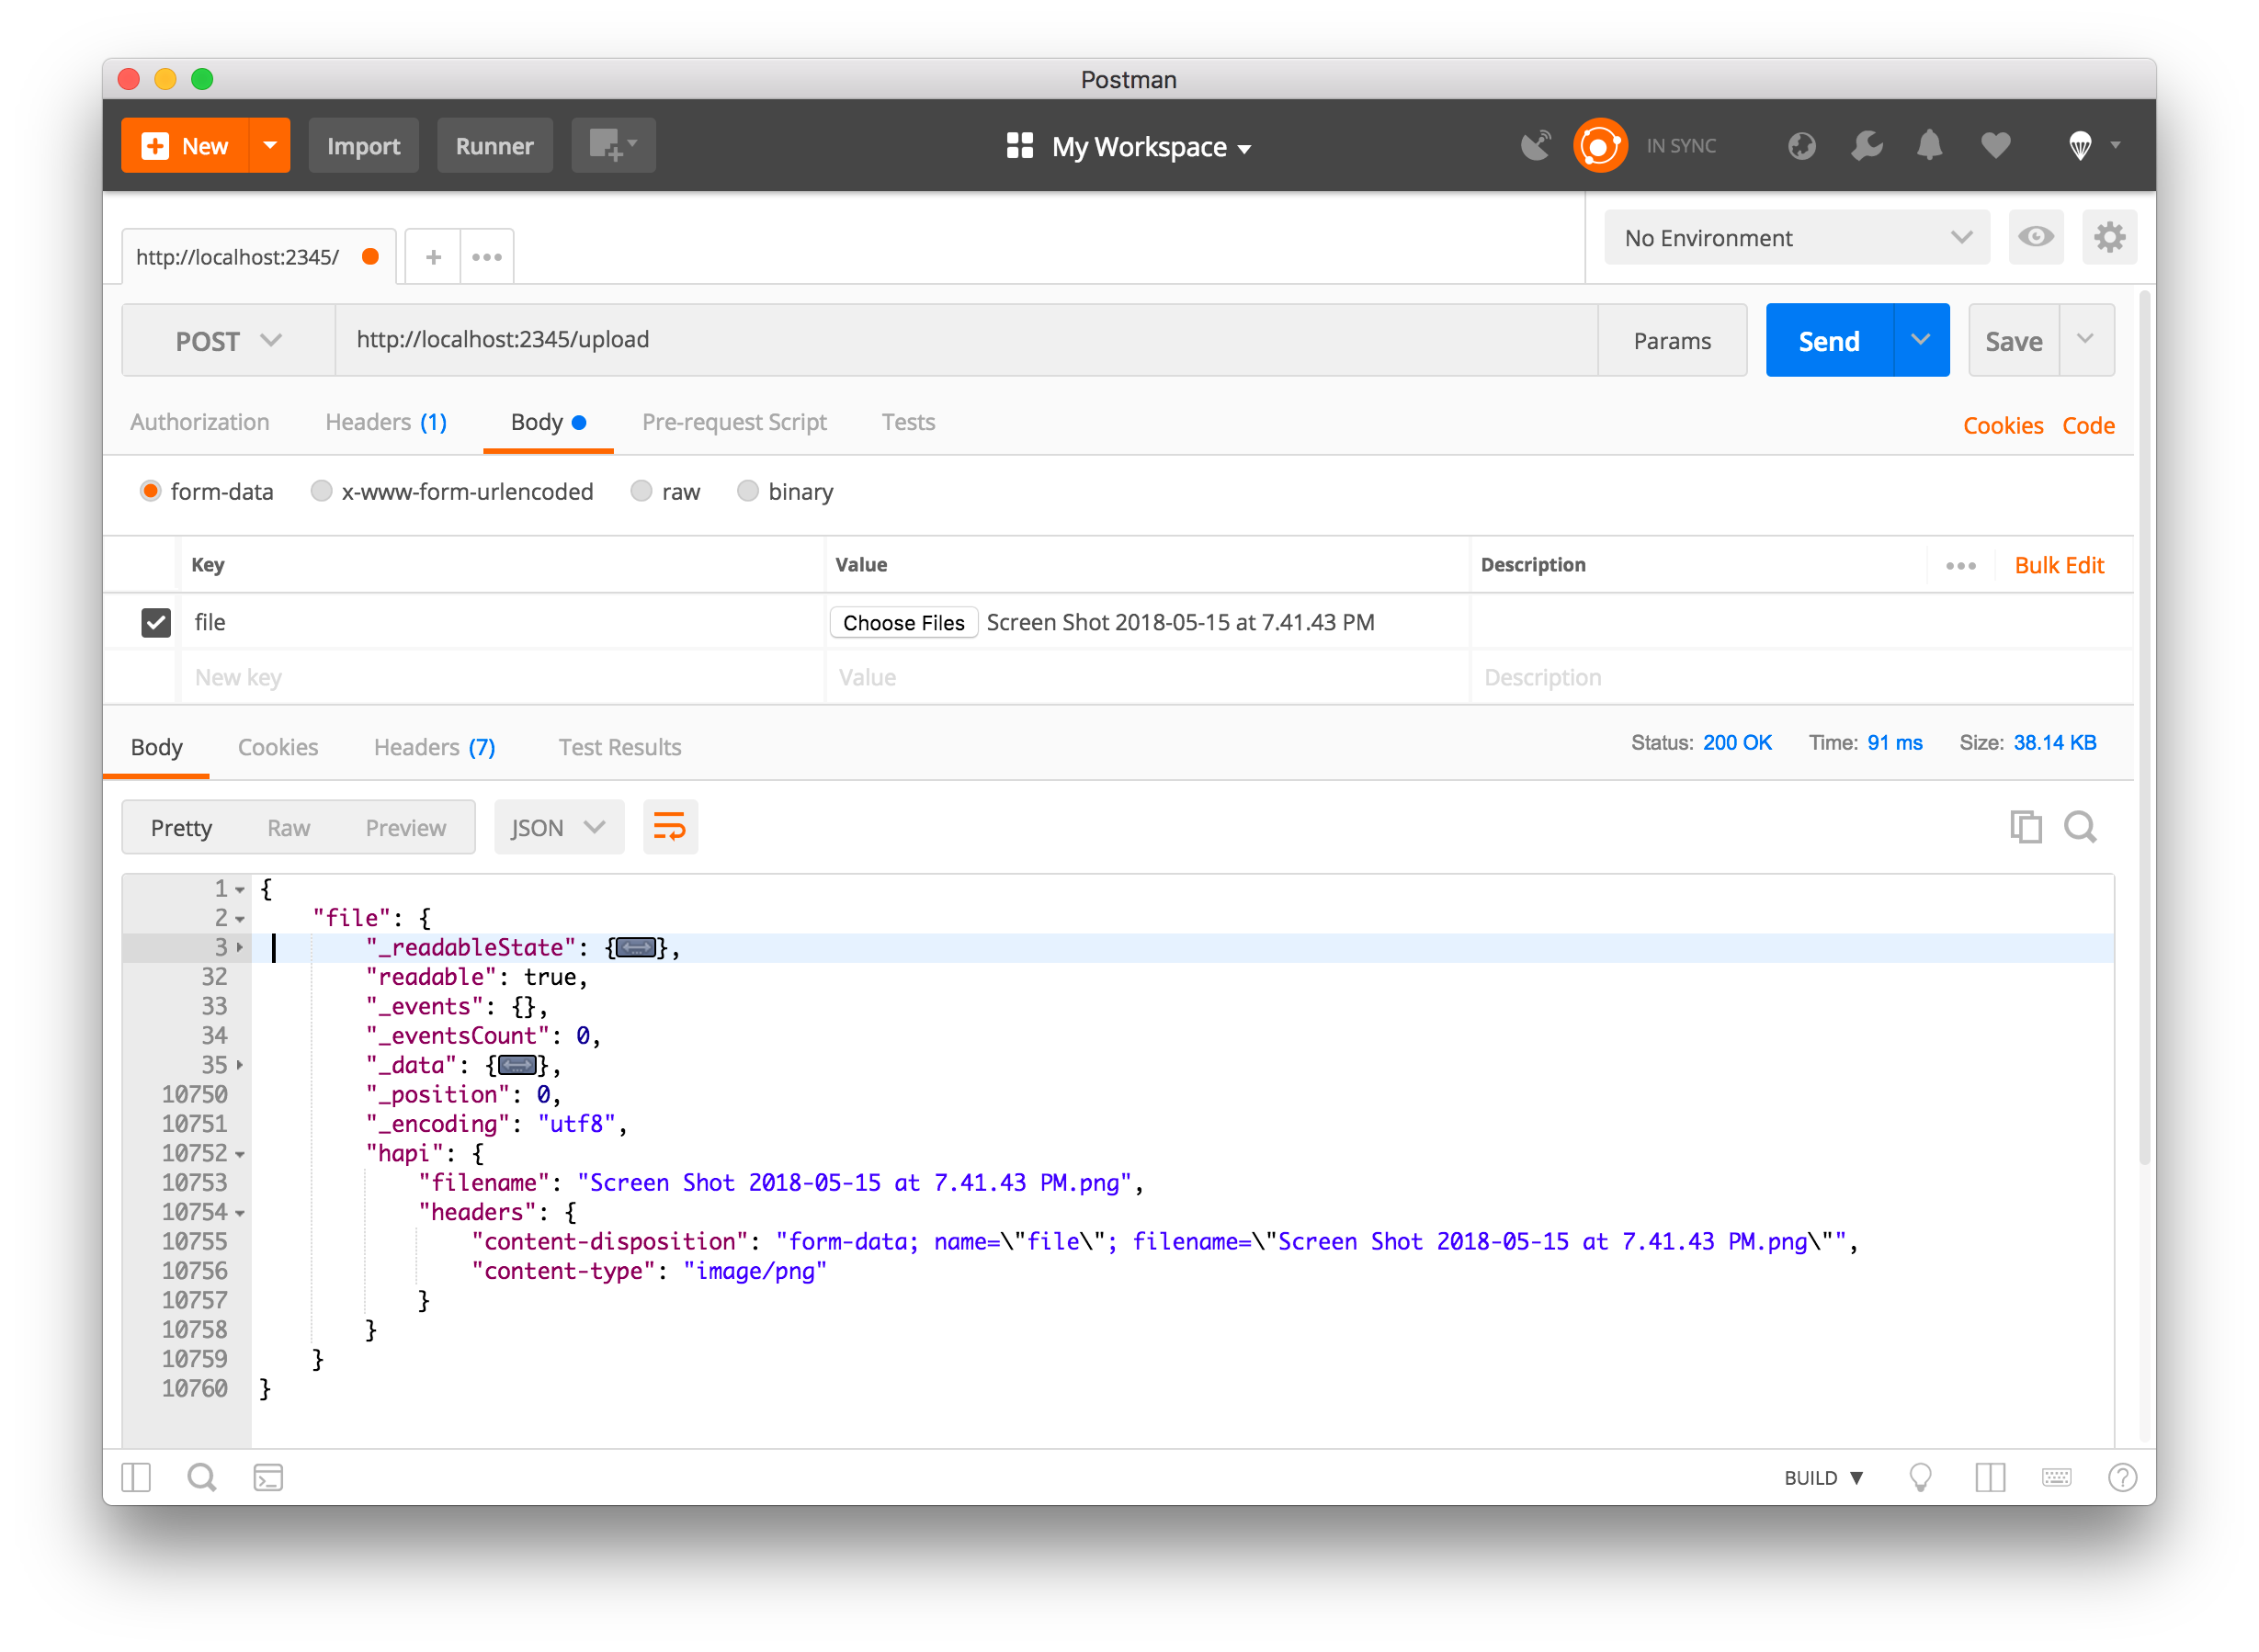Open the notifications bell icon
The height and width of the screenshot is (1652, 2259).
1929,146
